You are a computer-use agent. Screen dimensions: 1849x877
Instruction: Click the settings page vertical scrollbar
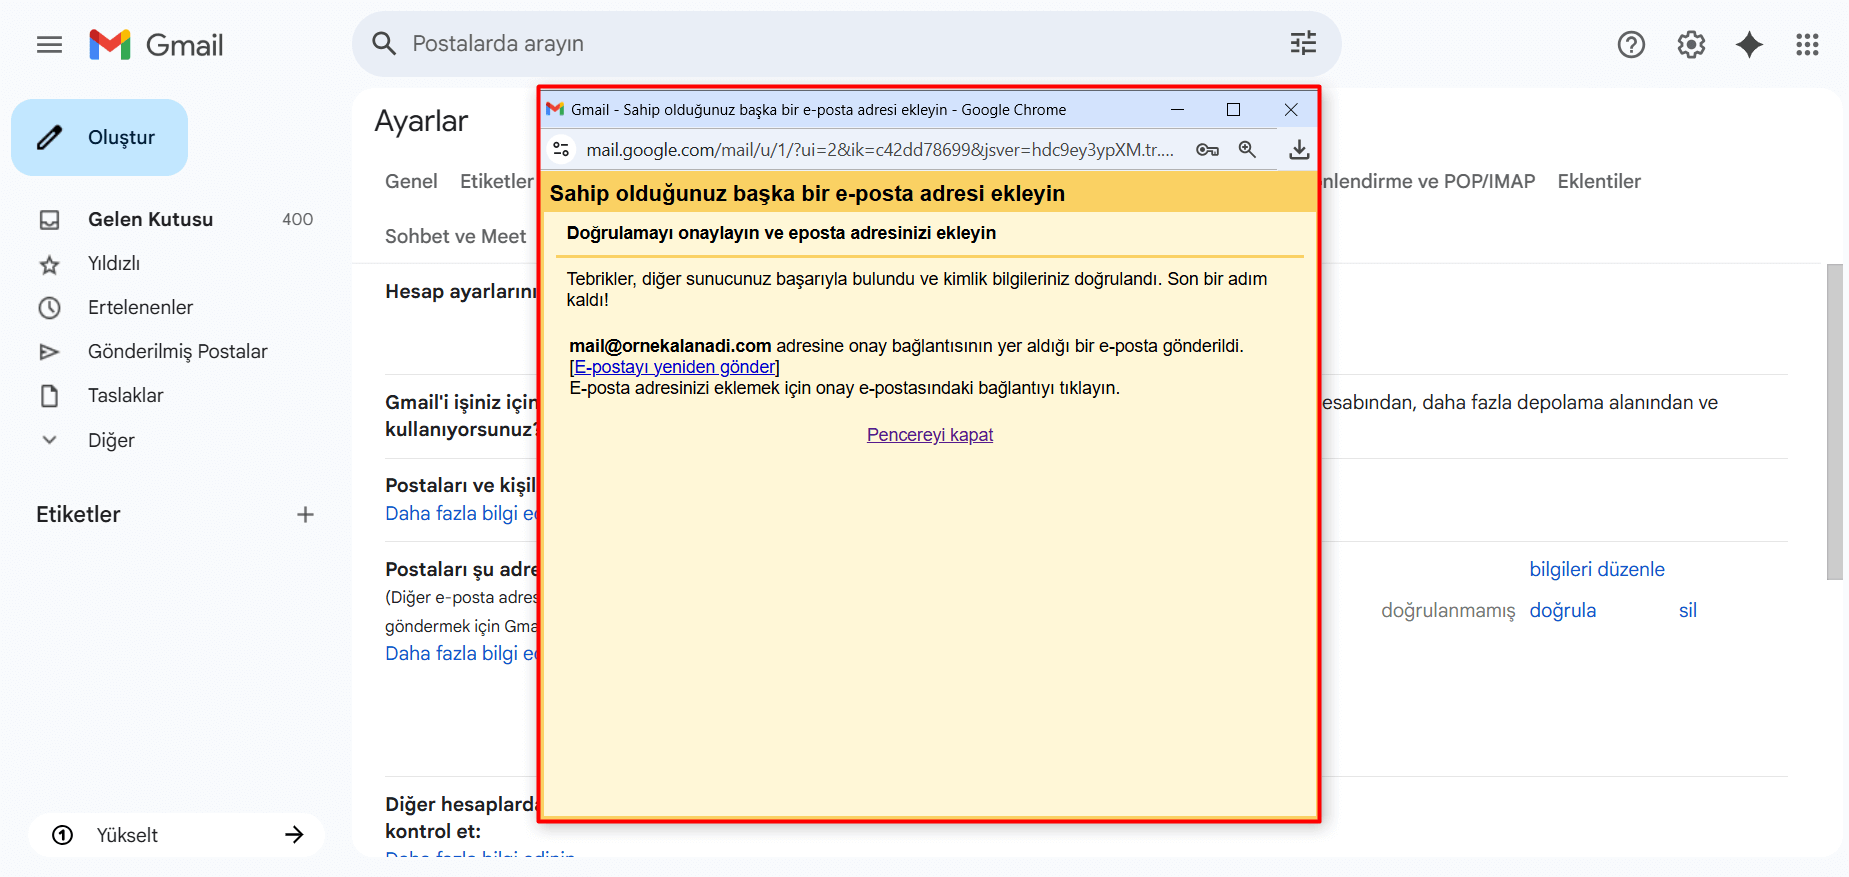(1834, 422)
